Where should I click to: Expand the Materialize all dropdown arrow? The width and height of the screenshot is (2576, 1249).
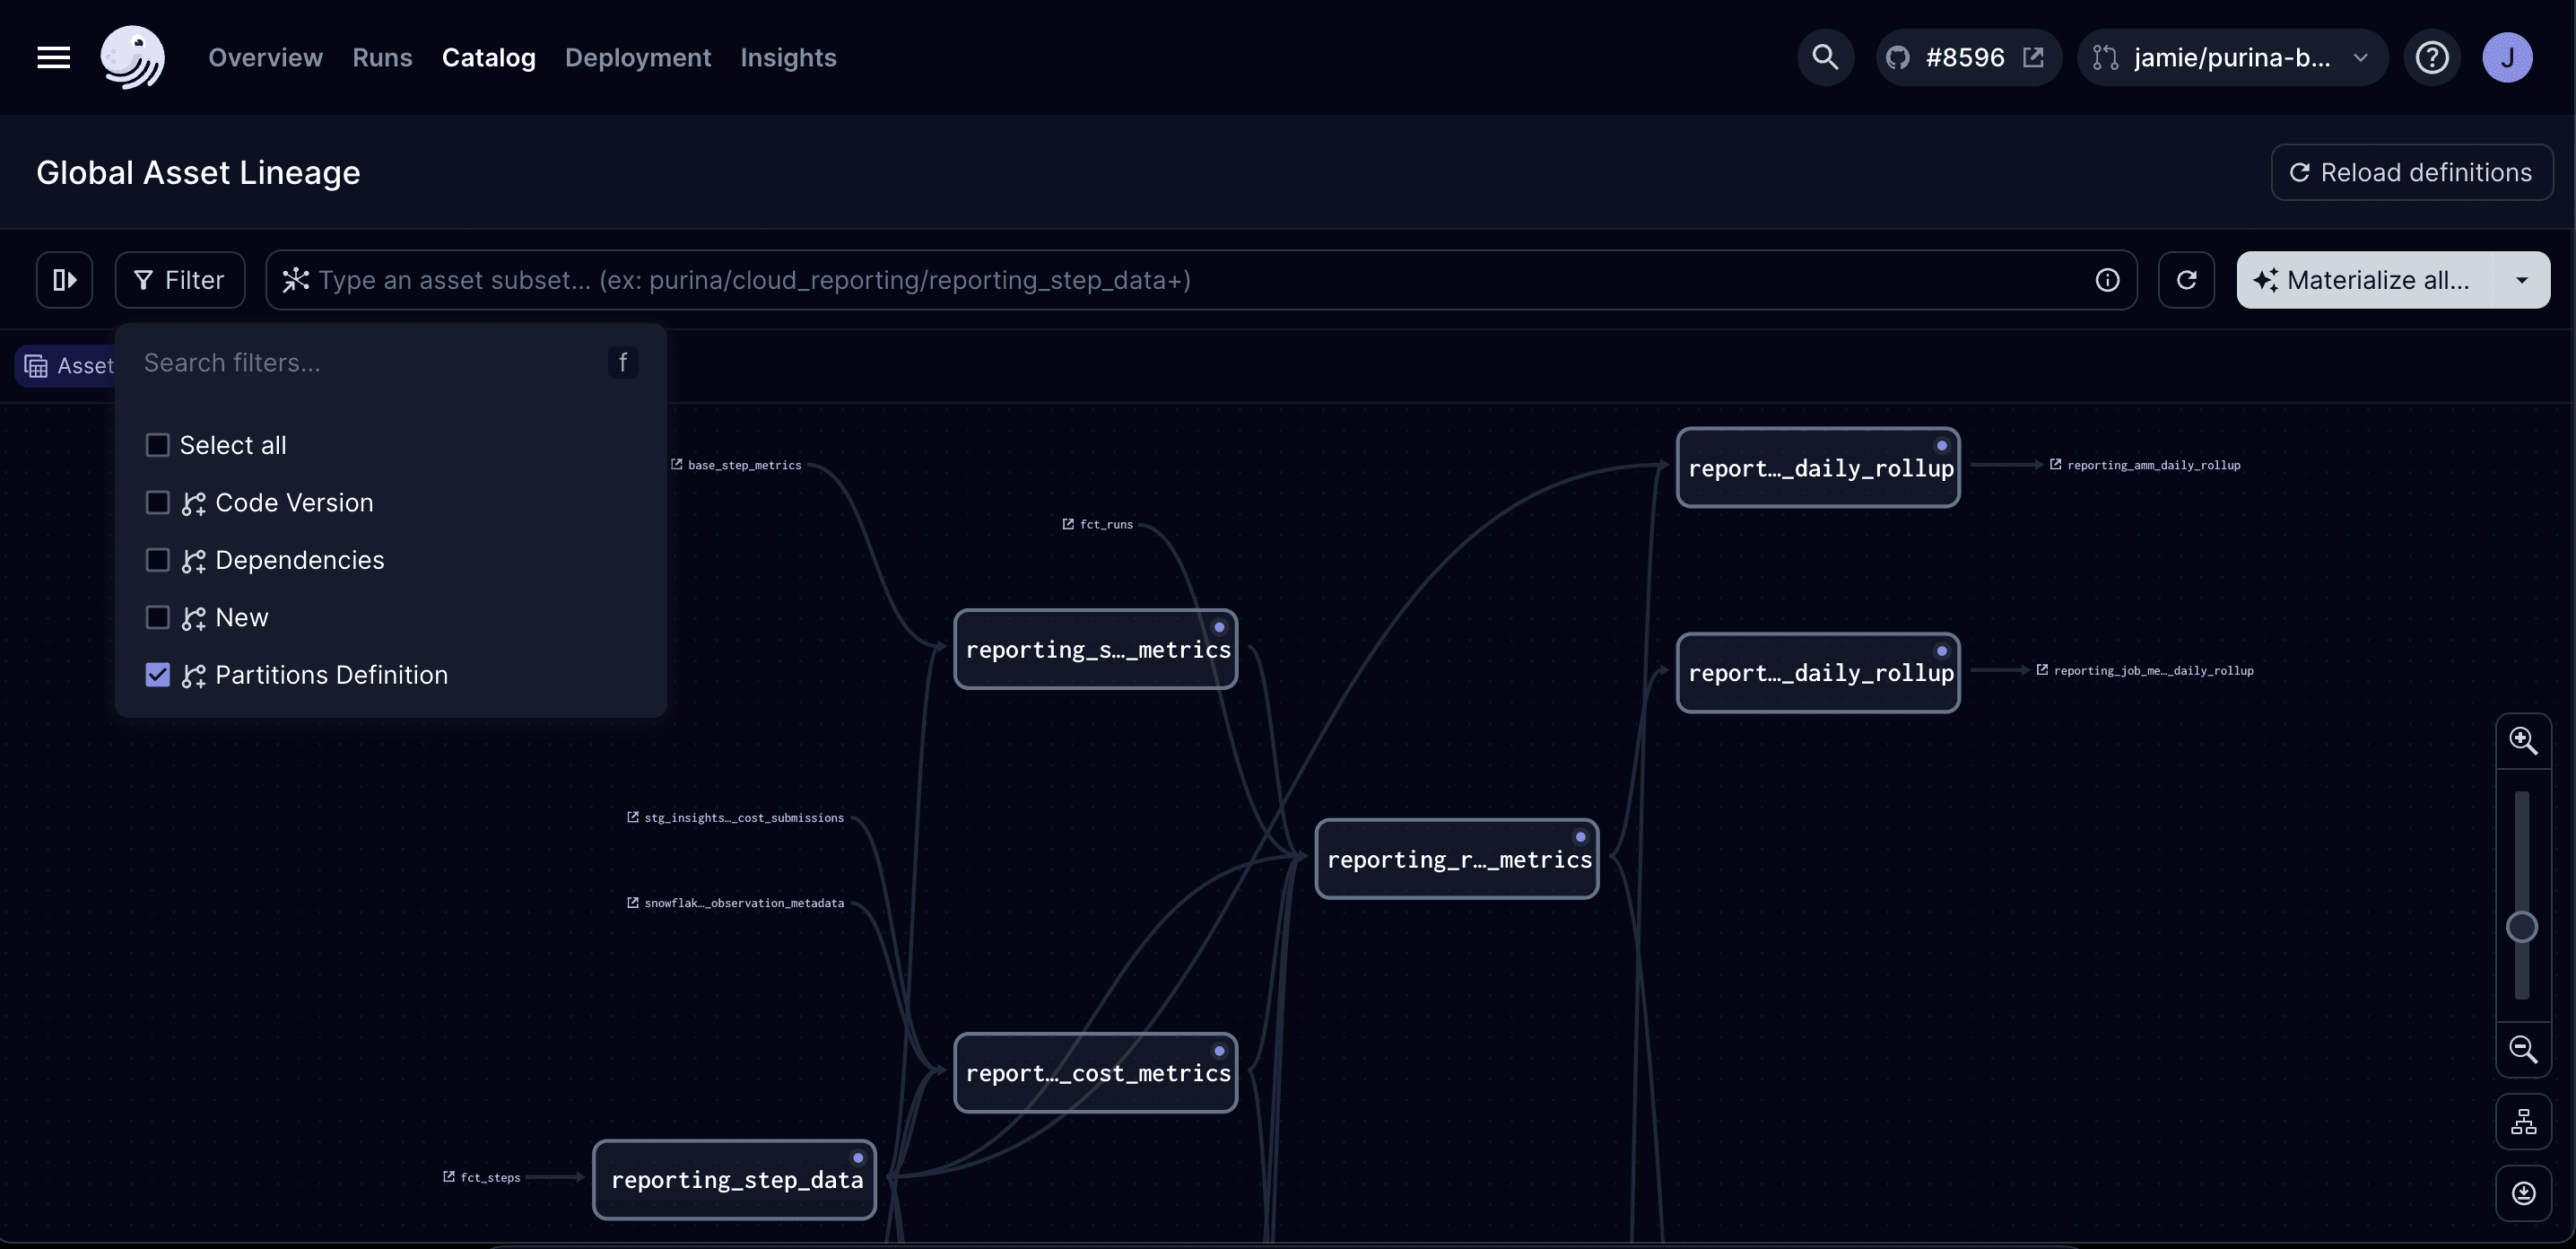click(x=2522, y=280)
